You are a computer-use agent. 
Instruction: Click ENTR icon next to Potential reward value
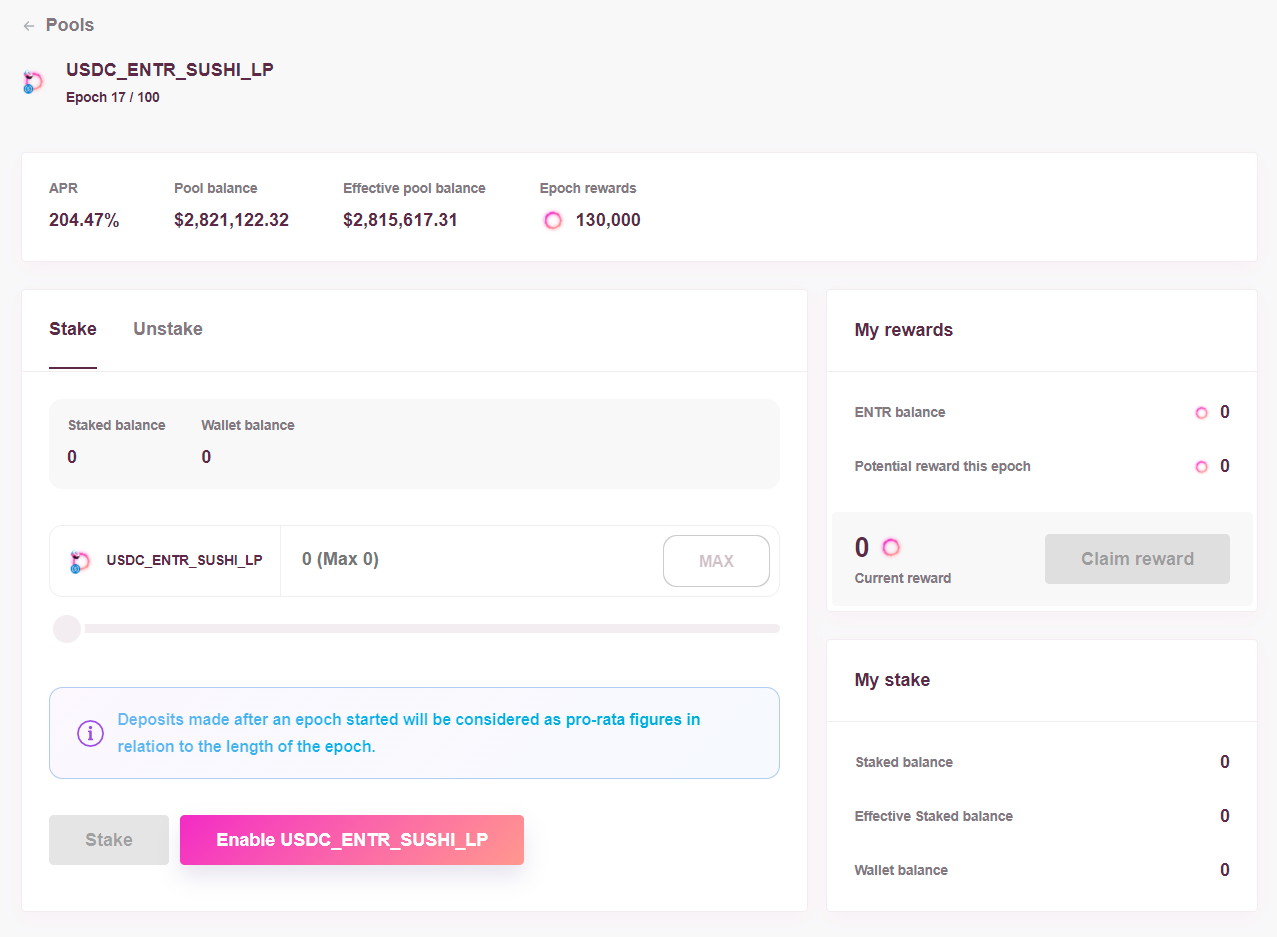point(1201,466)
